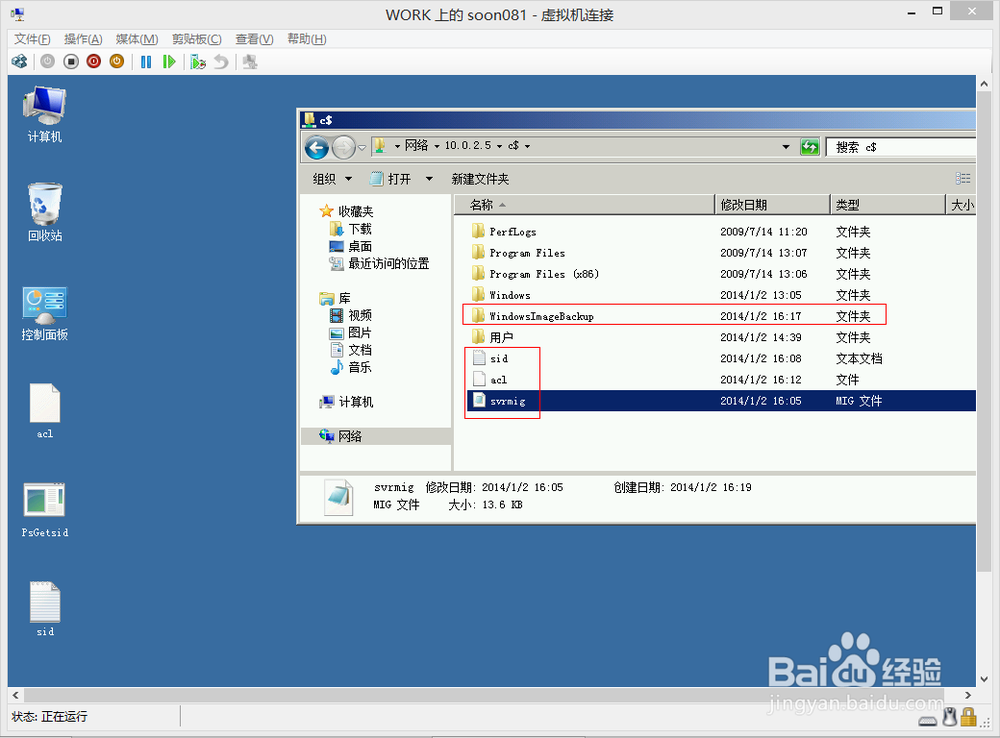Click 新建文件夹 button
The height and width of the screenshot is (738, 1000).
click(480, 179)
